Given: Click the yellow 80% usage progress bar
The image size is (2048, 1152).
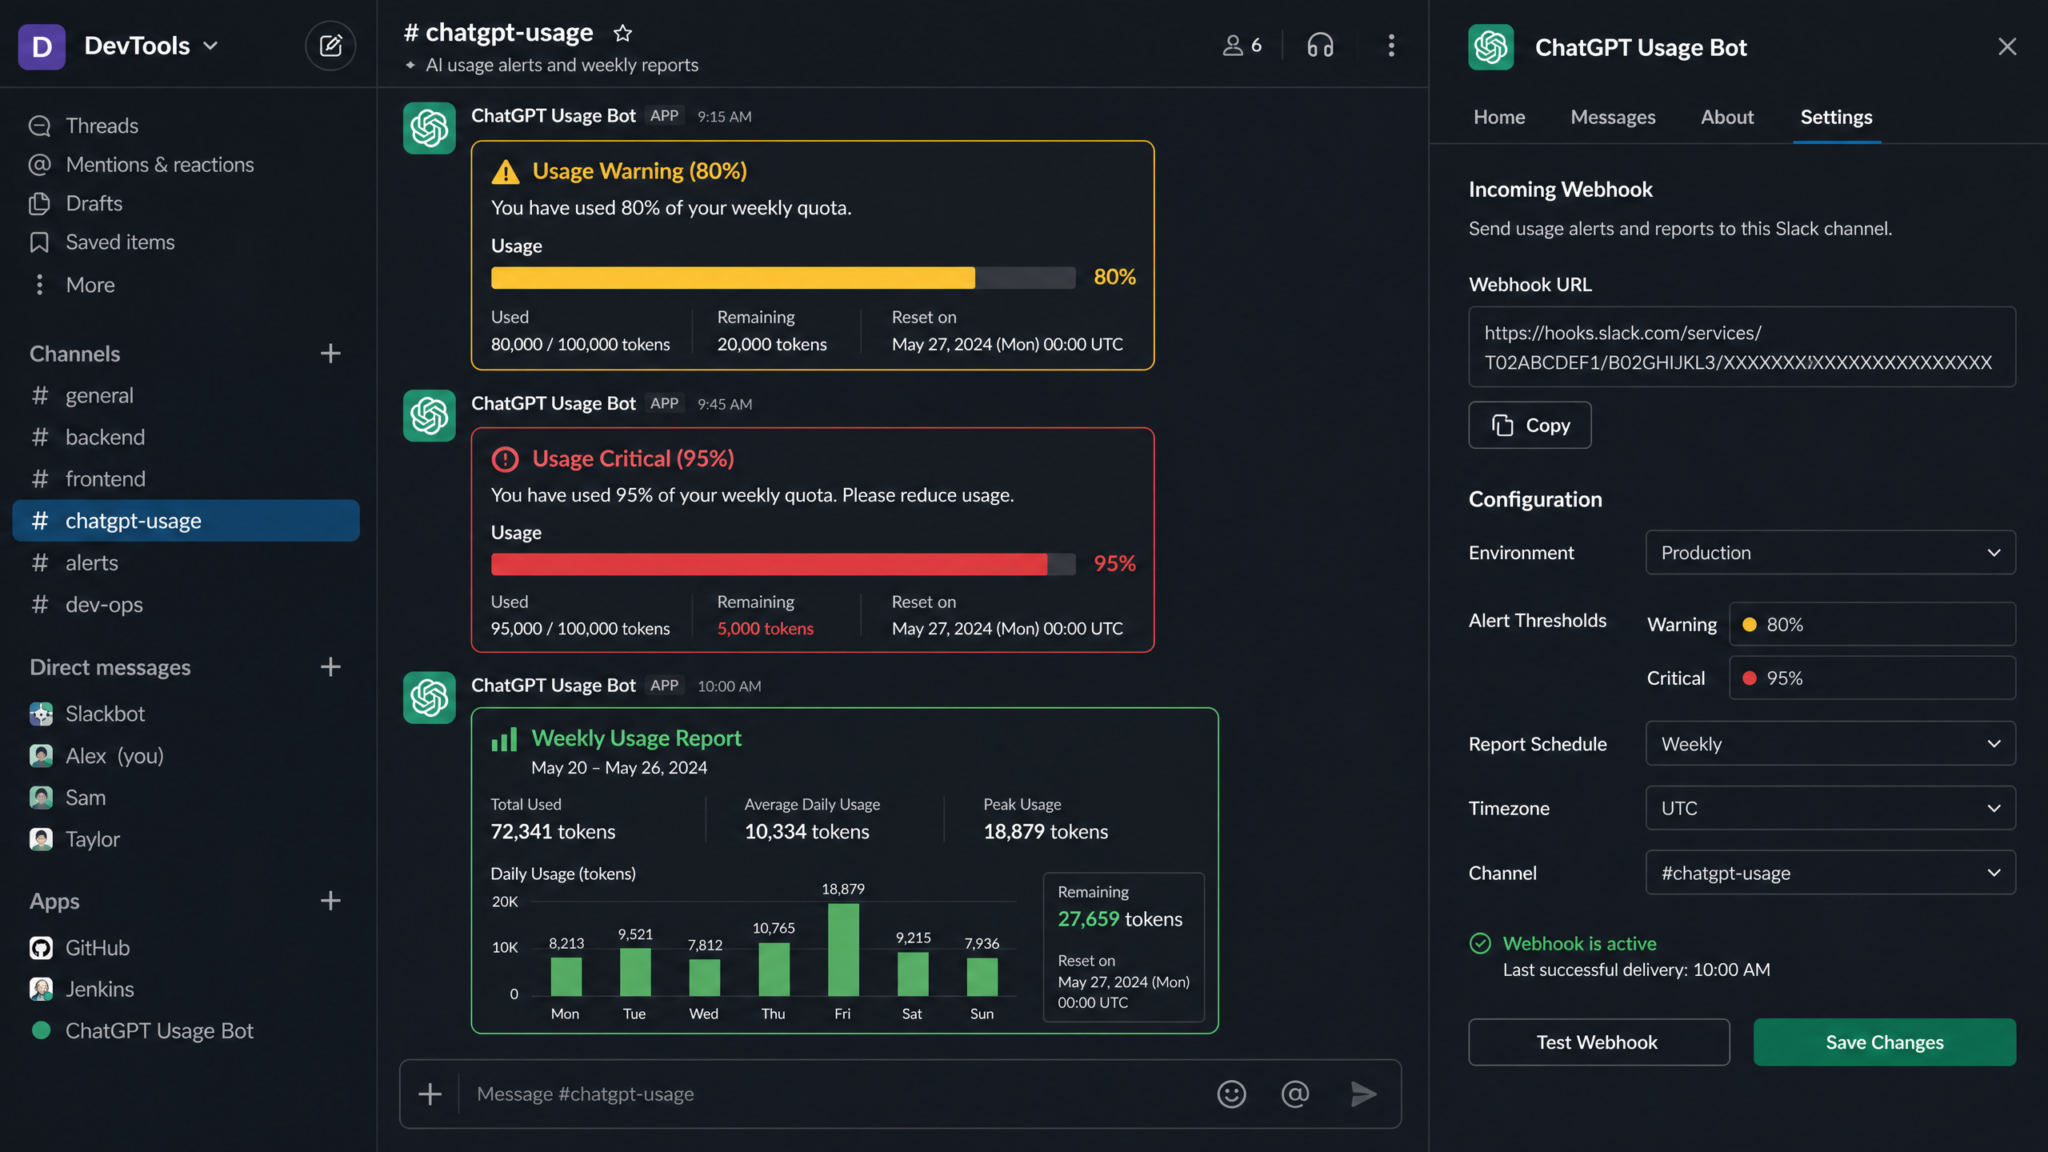Looking at the screenshot, I should click(x=783, y=278).
